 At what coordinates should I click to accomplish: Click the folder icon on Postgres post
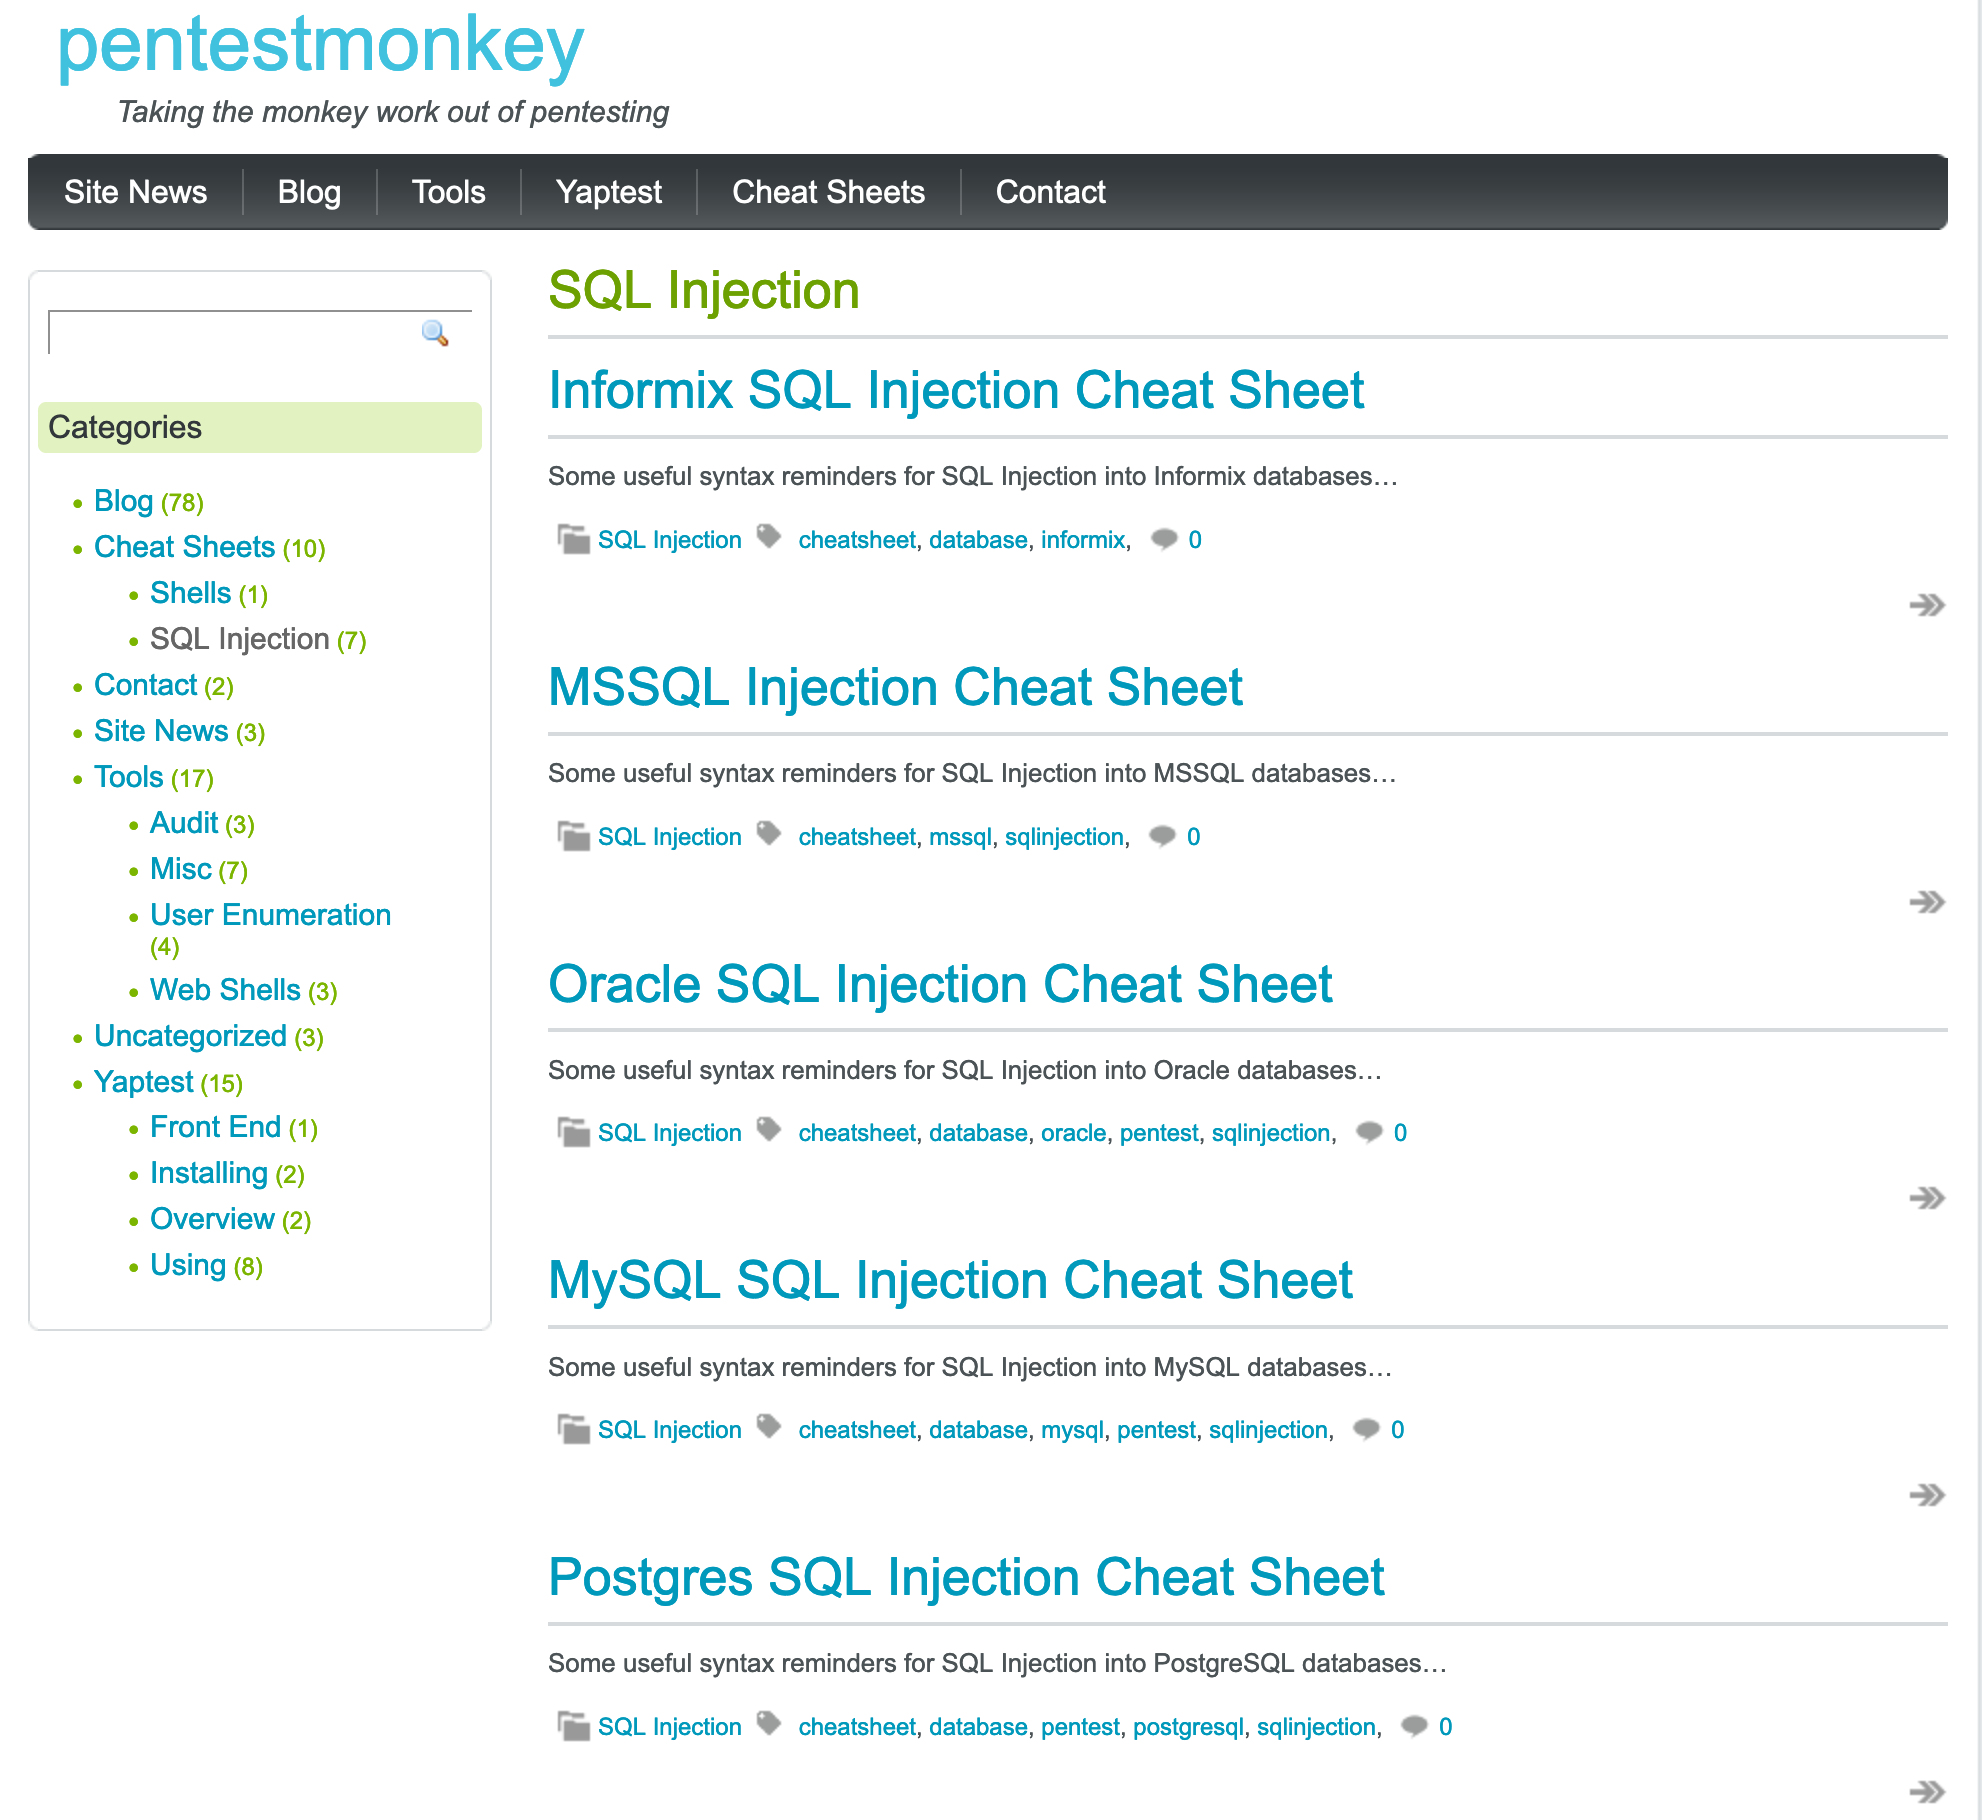[573, 1726]
